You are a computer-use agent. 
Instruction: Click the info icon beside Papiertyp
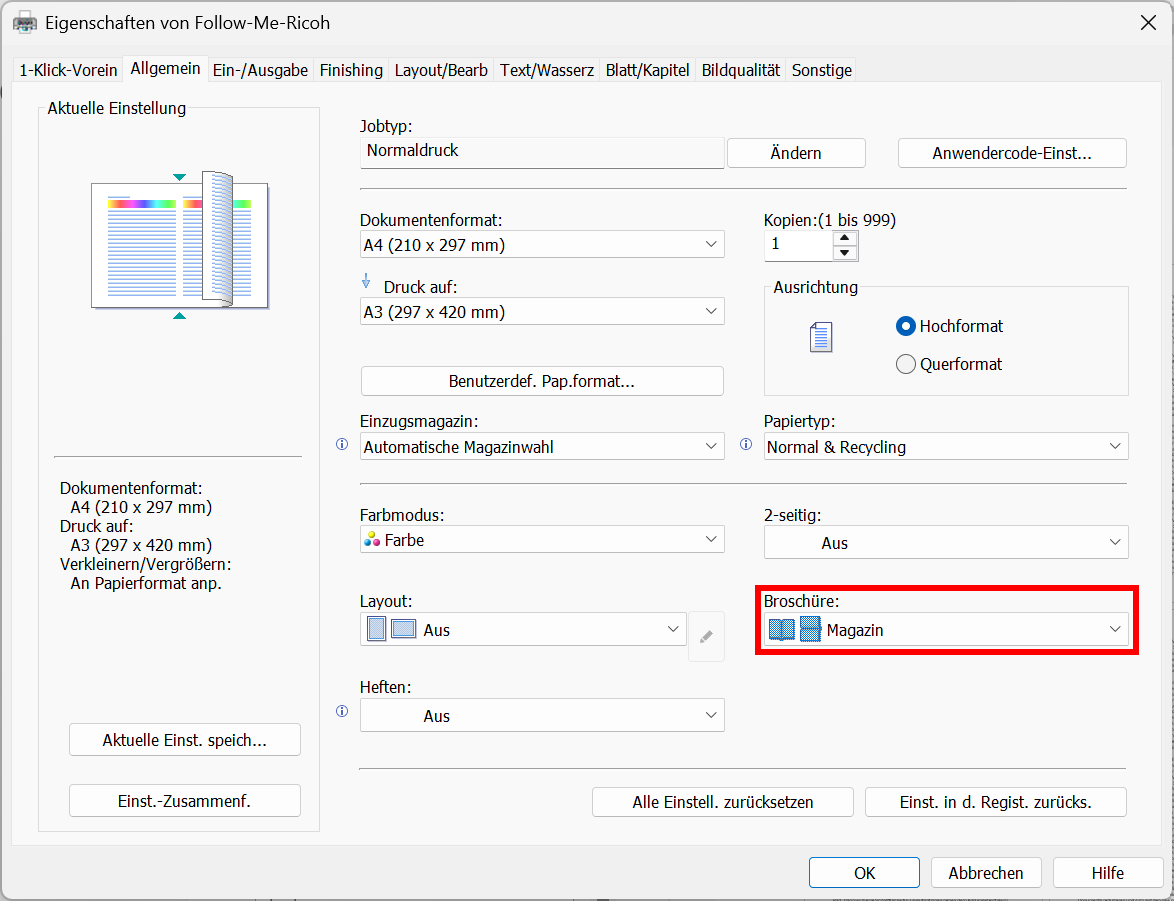746,445
